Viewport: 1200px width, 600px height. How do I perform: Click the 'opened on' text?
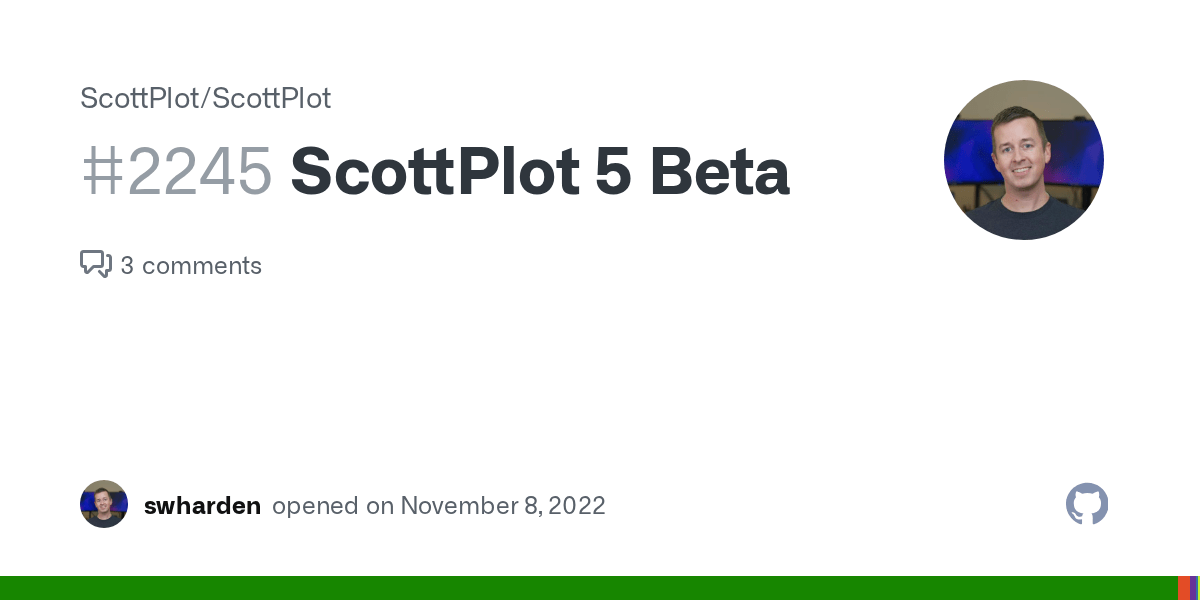333,506
